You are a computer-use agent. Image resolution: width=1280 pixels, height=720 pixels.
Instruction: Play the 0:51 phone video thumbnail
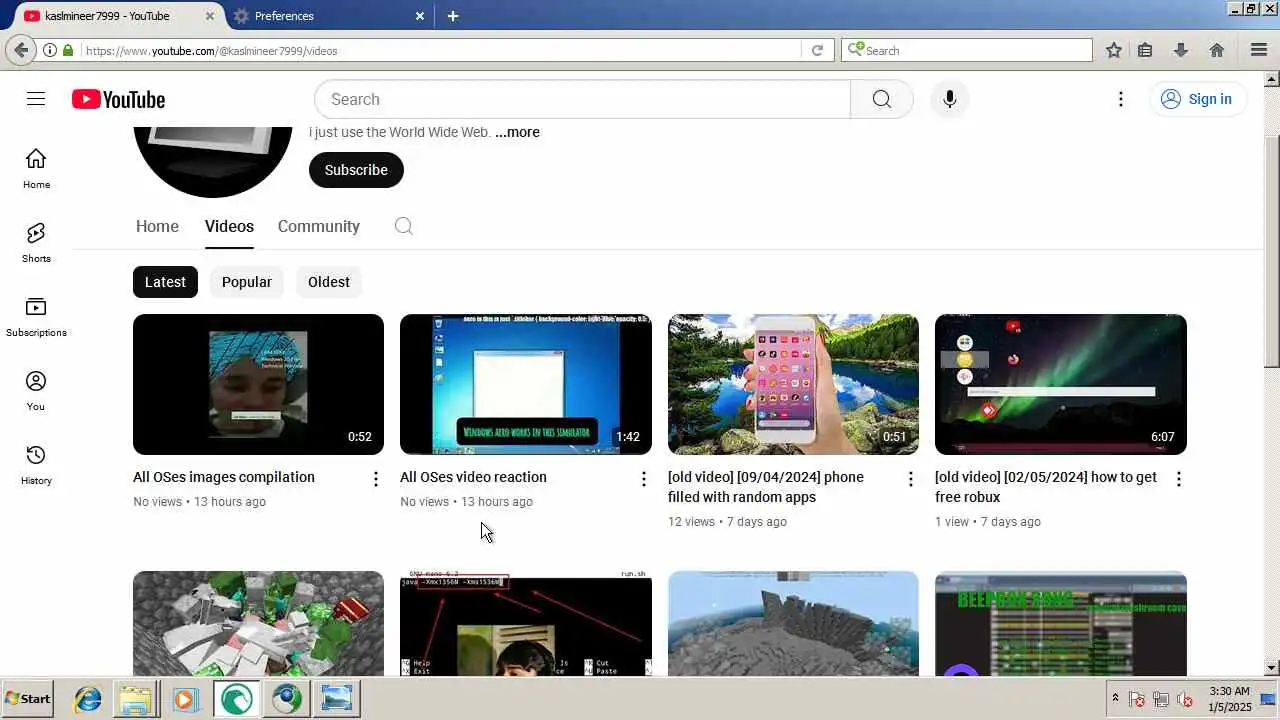pyautogui.click(x=793, y=384)
